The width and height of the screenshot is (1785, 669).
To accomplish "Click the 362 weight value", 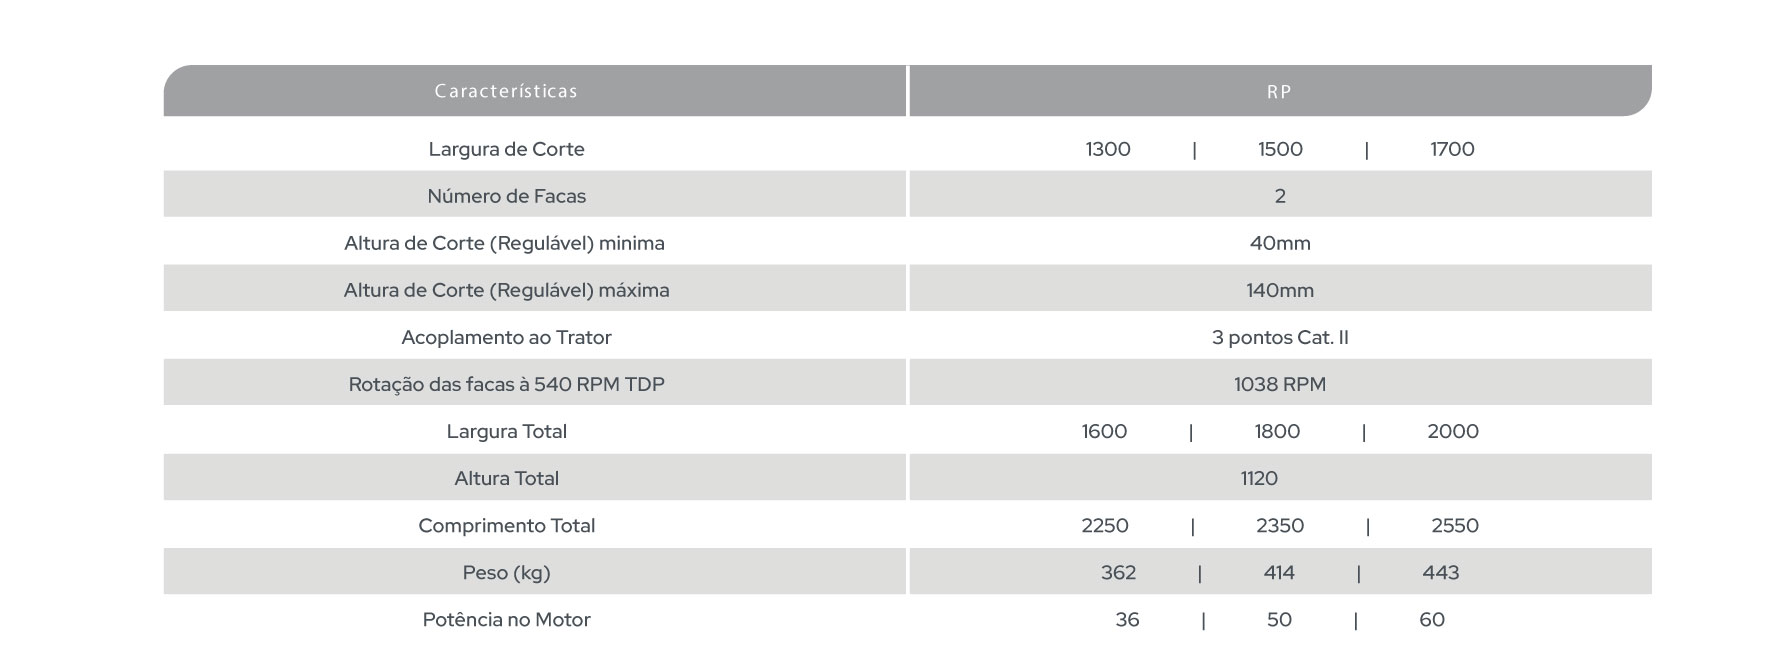I will coord(1118,573).
